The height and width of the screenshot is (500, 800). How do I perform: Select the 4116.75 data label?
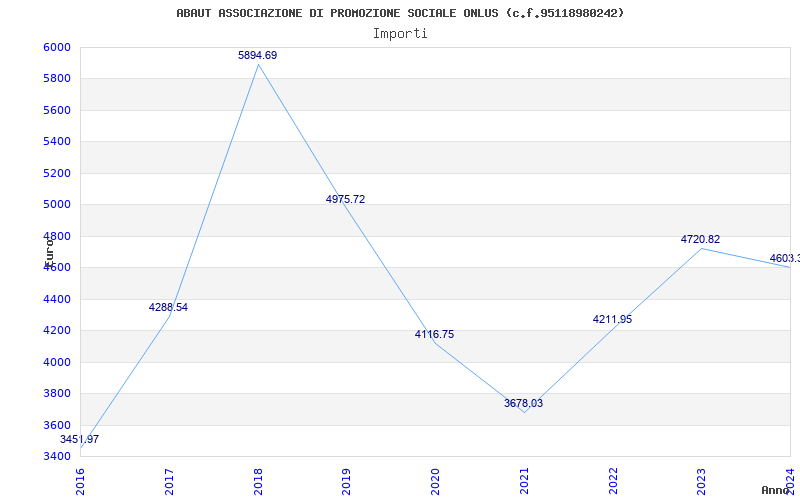(x=434, y=334)
